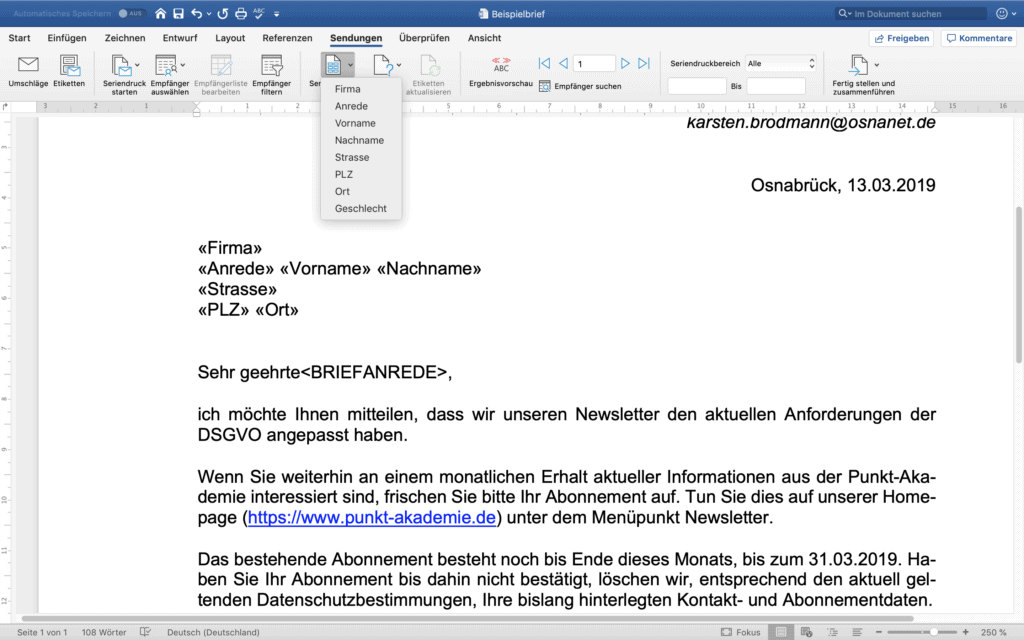Open the search options dropdown magnifier
Viewport: 1024px width, 640px height.
pos(844,13)
